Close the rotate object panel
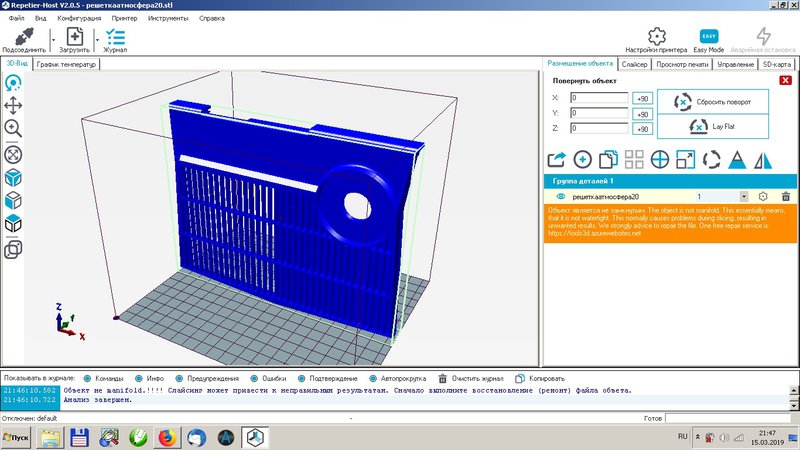Screen dimensions: 800x450 point(785,80)
